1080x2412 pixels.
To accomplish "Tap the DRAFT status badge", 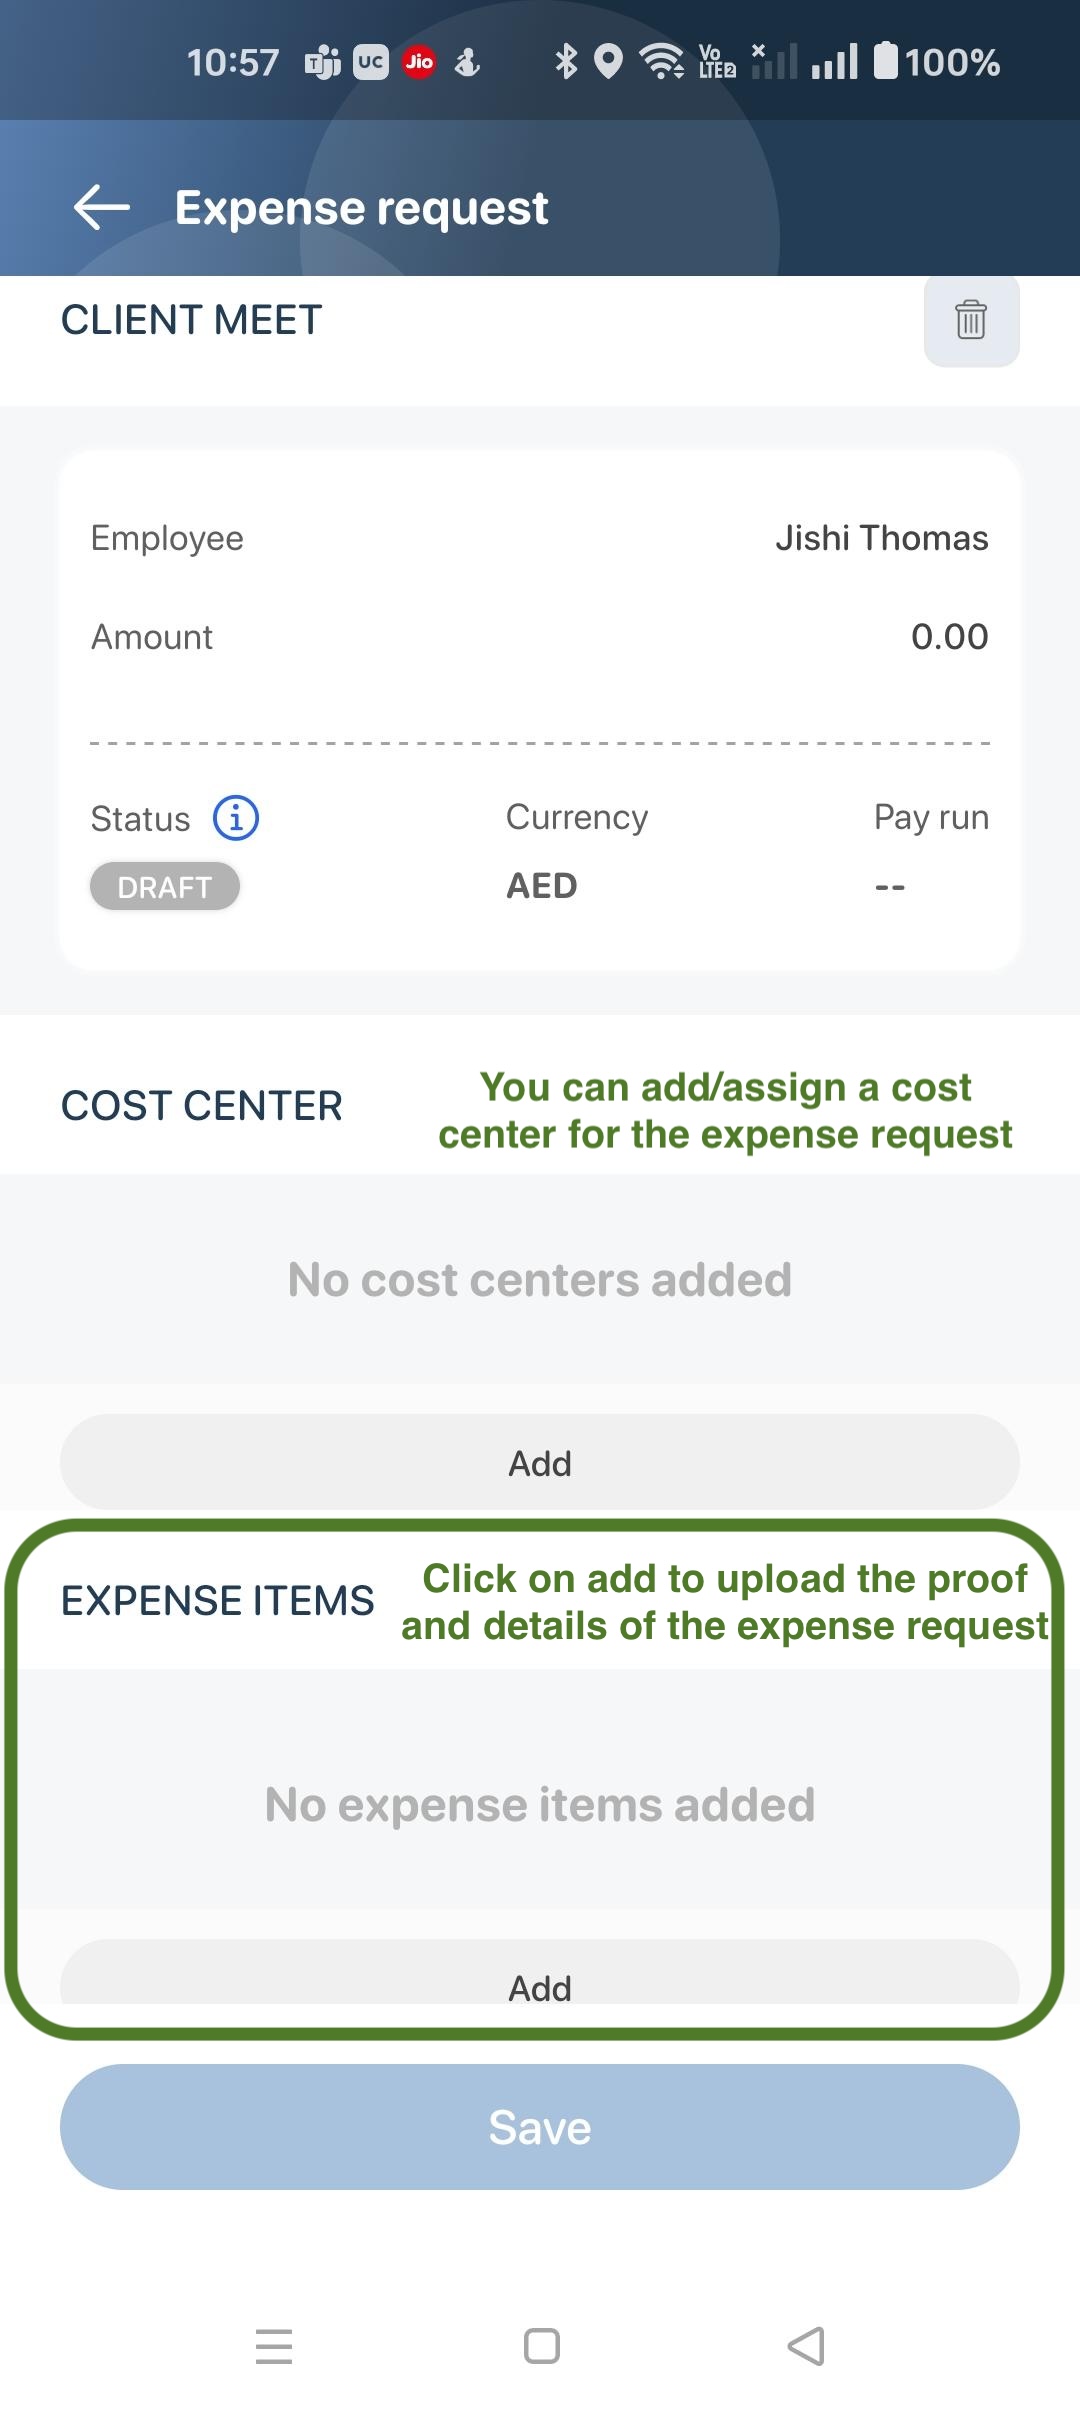I will coord(165,887).
